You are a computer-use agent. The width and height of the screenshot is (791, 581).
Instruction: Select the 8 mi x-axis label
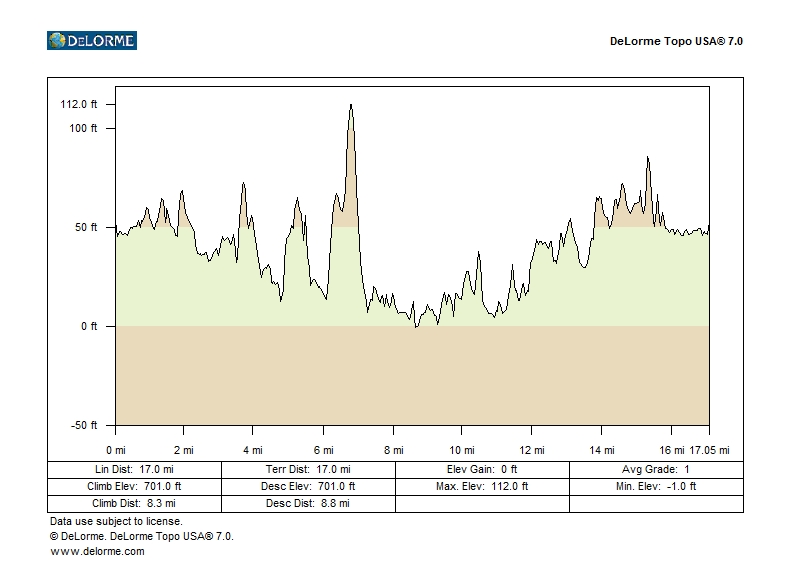pyautogui.click(x=393, y=450)
